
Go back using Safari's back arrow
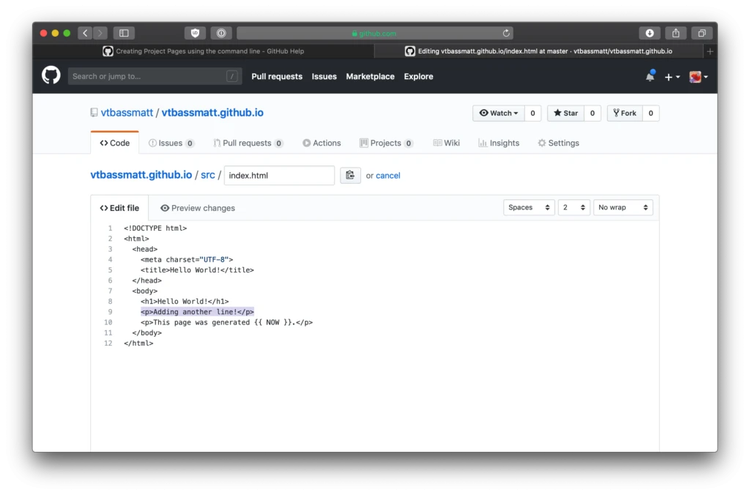click(86, 33)
